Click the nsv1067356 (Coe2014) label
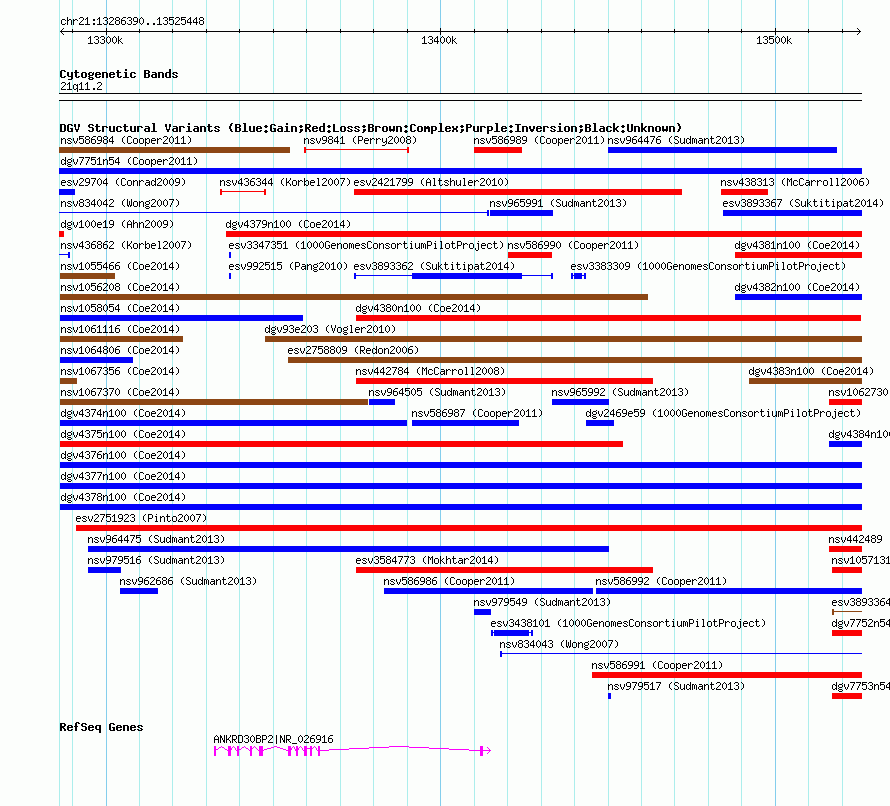The width and height of the screenshot is (890, 806). click(x=120, y=371)
